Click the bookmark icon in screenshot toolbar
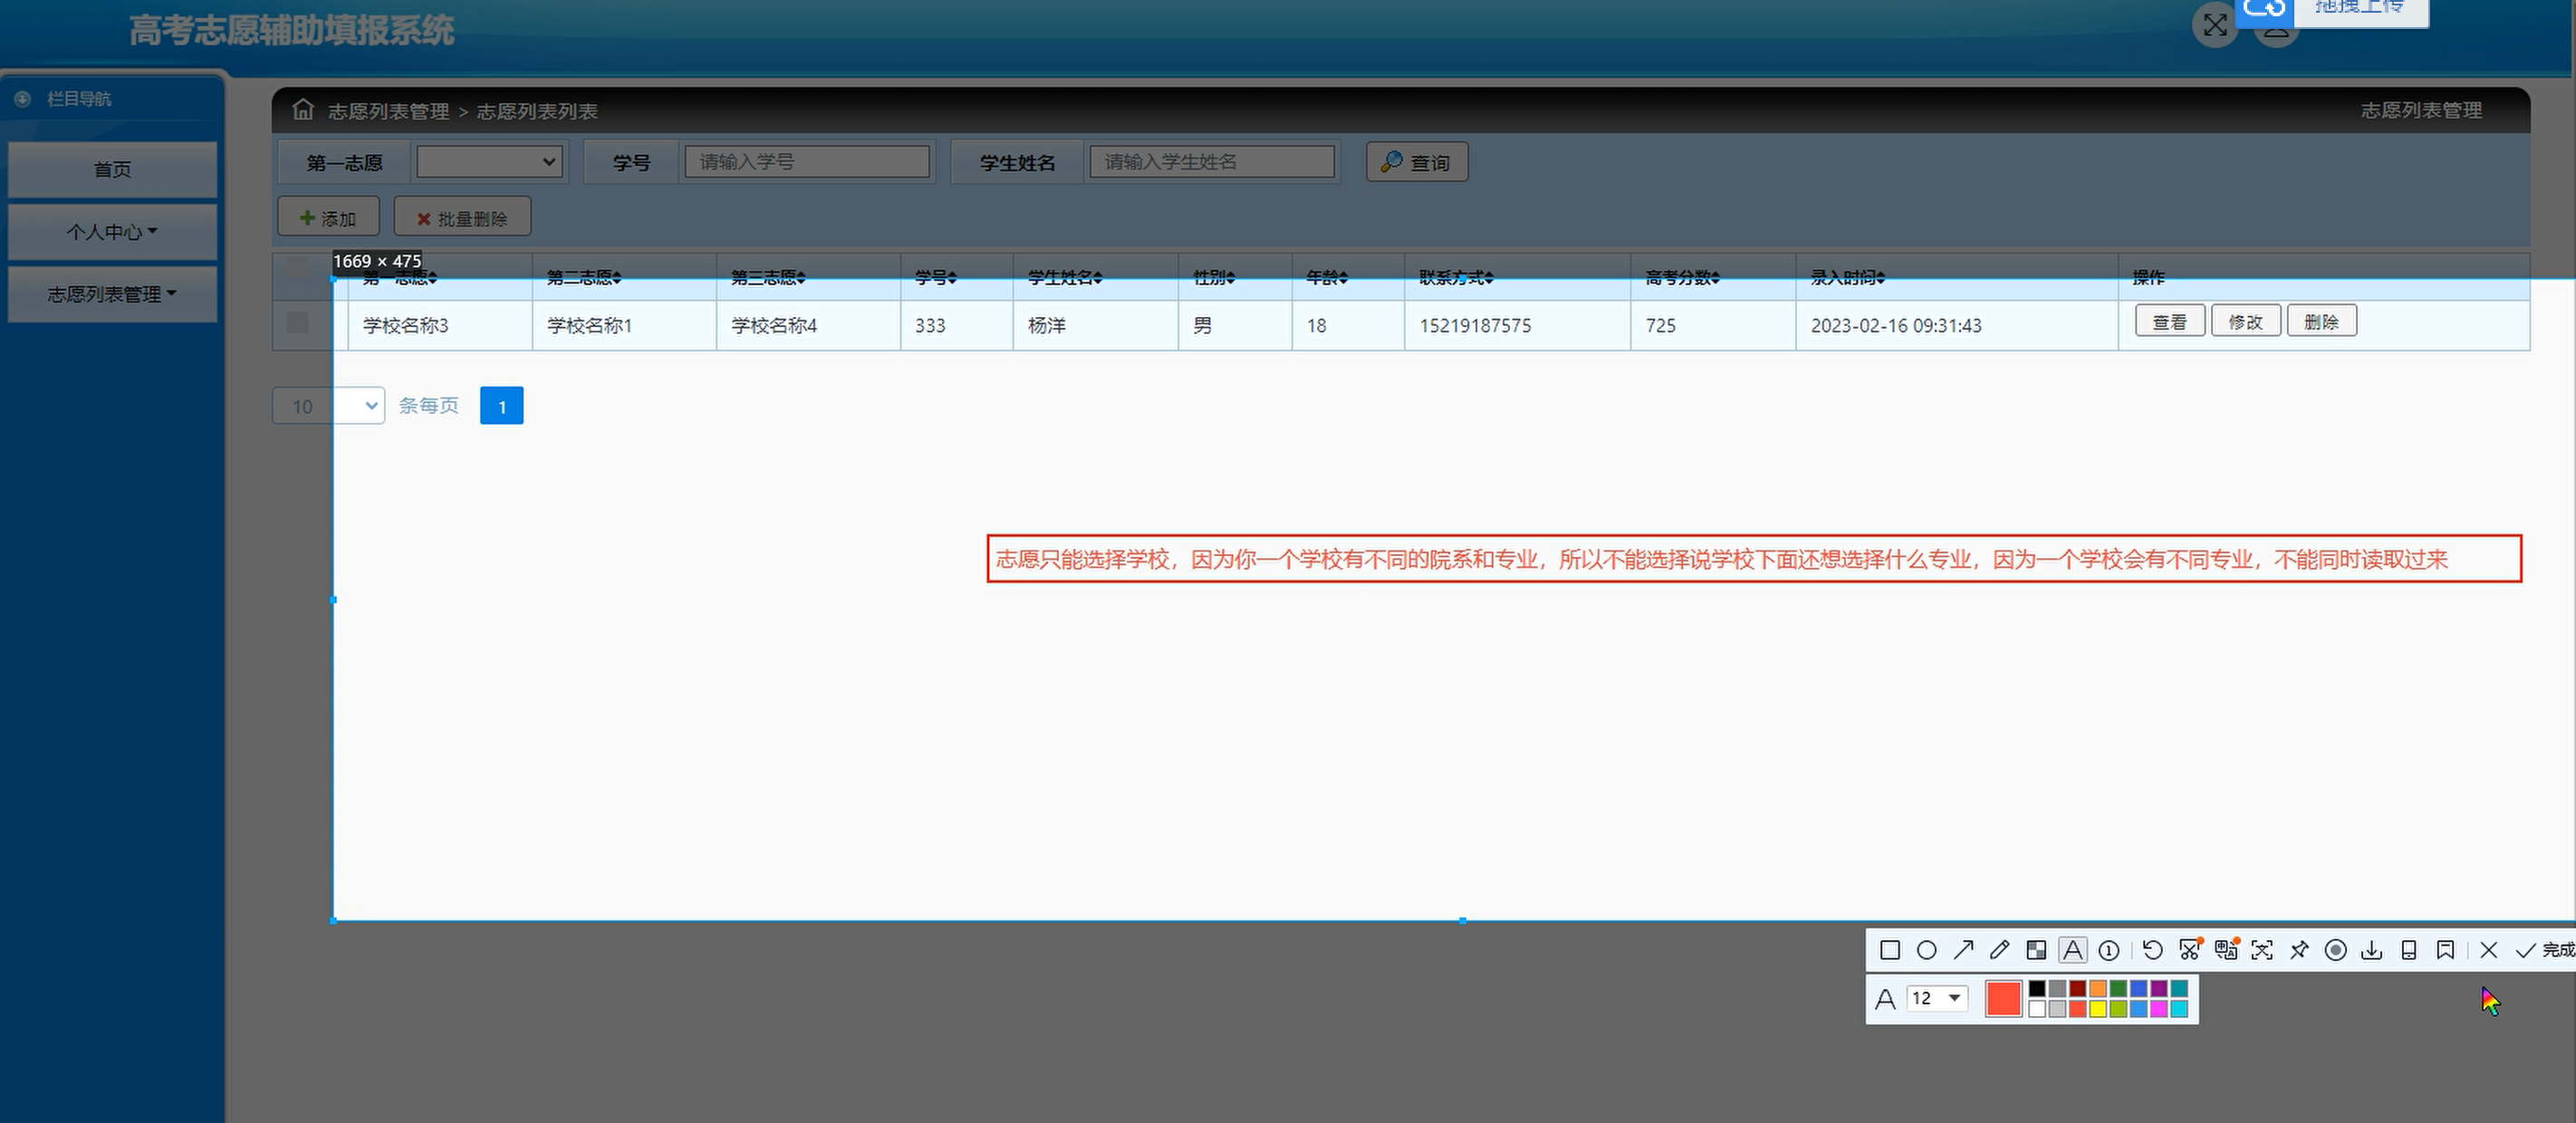Image resolution: width=2576 pixels, height=1123 pixels. (2445, 950)
